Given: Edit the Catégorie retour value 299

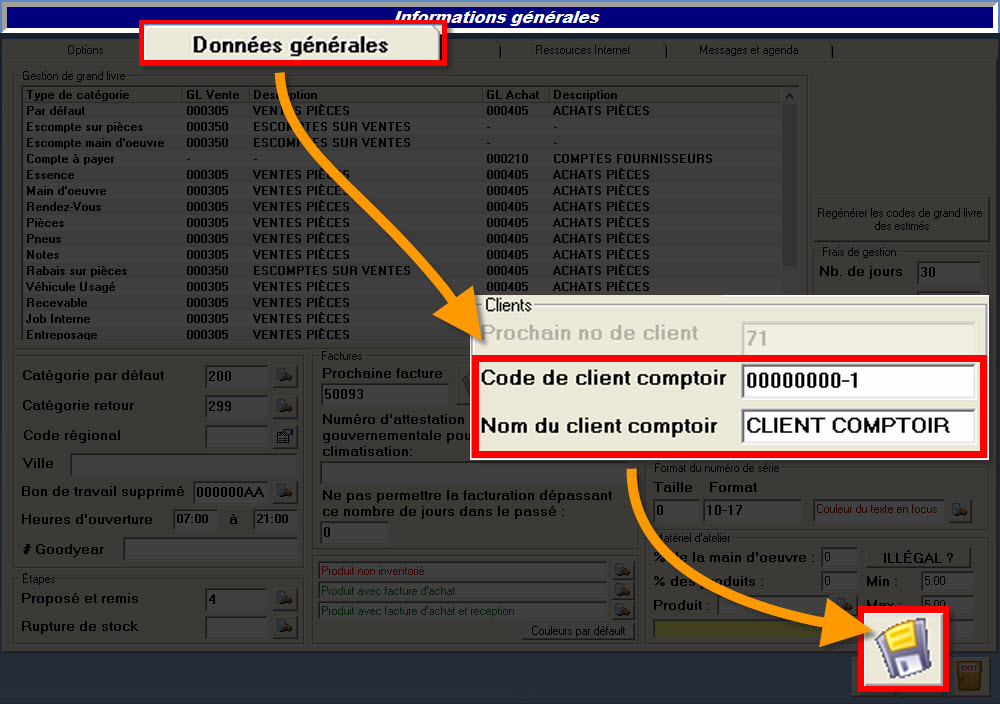Looking at the screenshot, I should pyautogui.click(x=236, y=406).
